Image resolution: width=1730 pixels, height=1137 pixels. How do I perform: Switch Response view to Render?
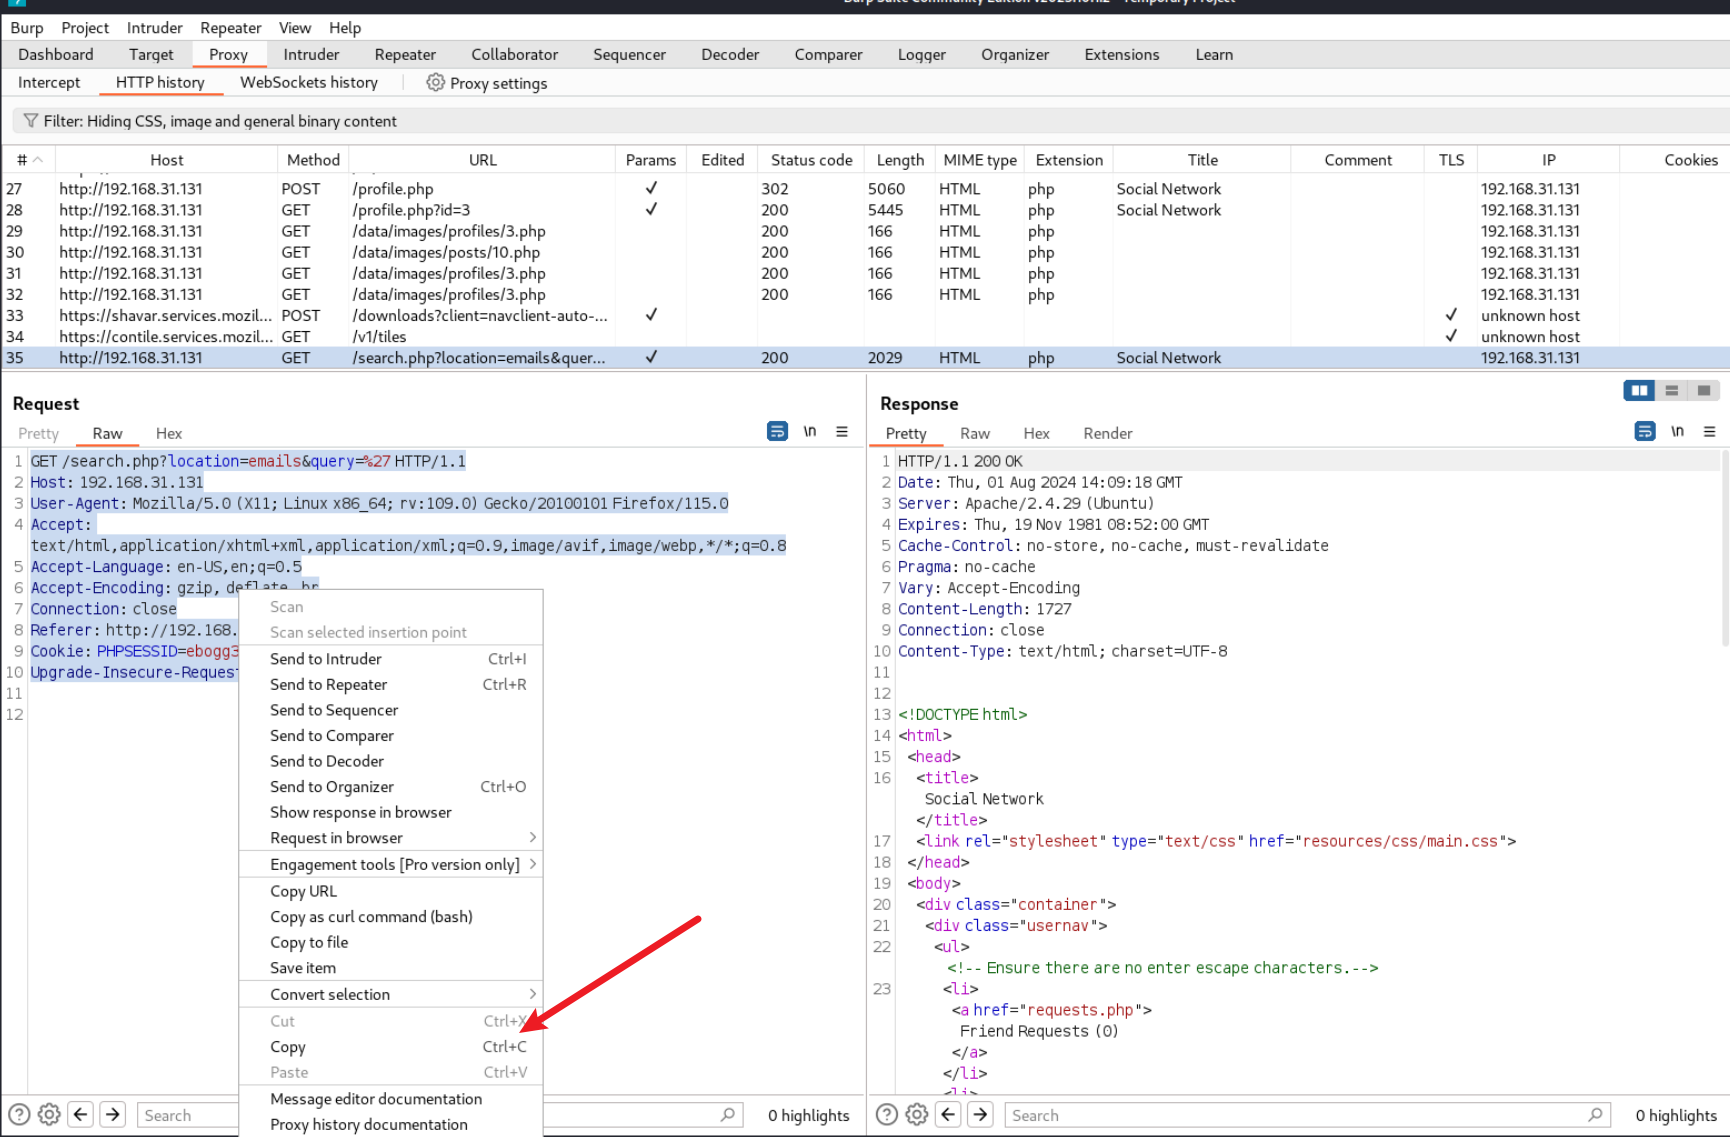(1108, 433)
